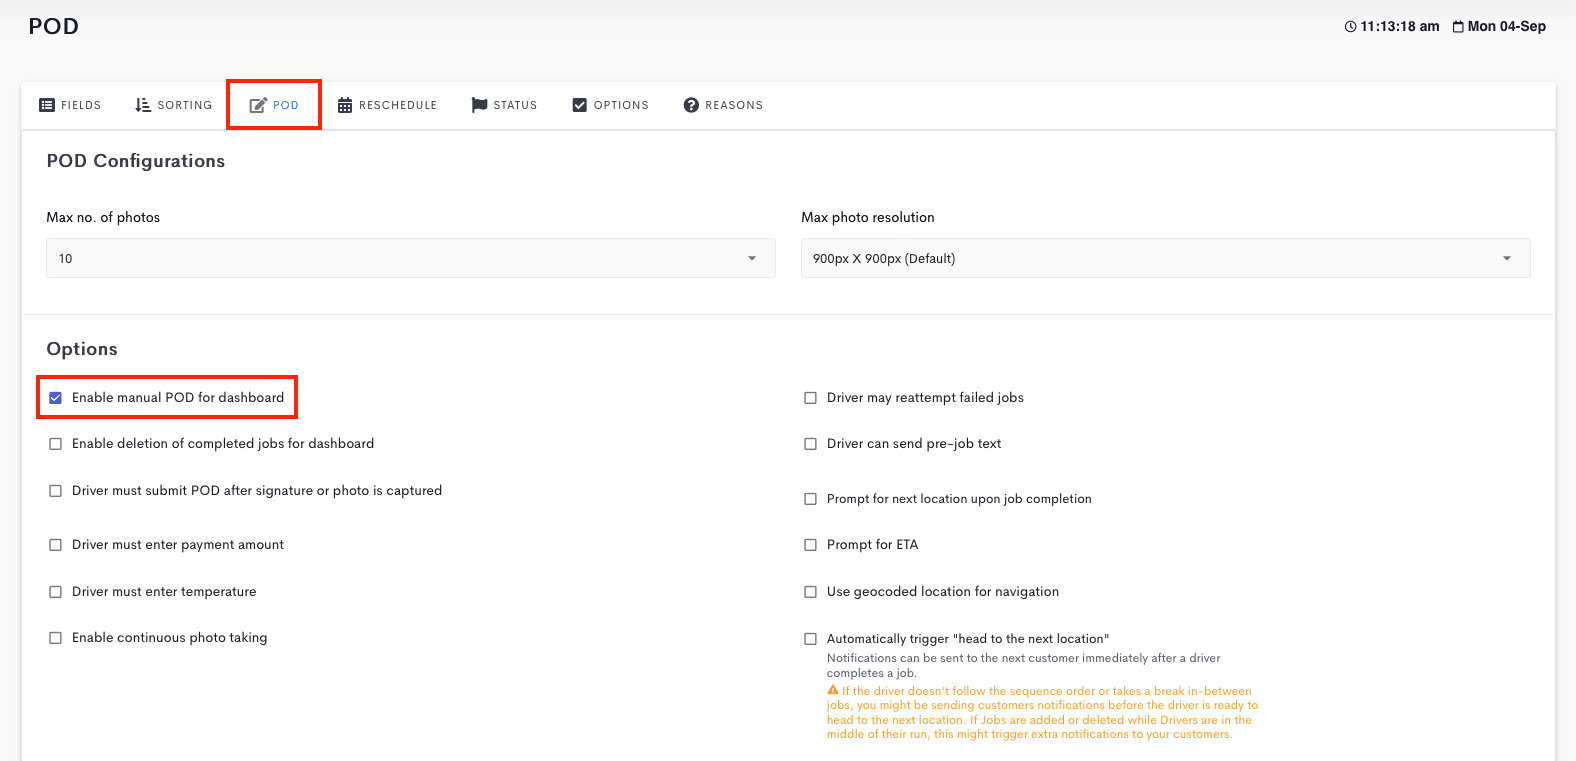Enable deletion of completed jobs checkbox
The image size is (1576, 761).
[x=56, y=444]
